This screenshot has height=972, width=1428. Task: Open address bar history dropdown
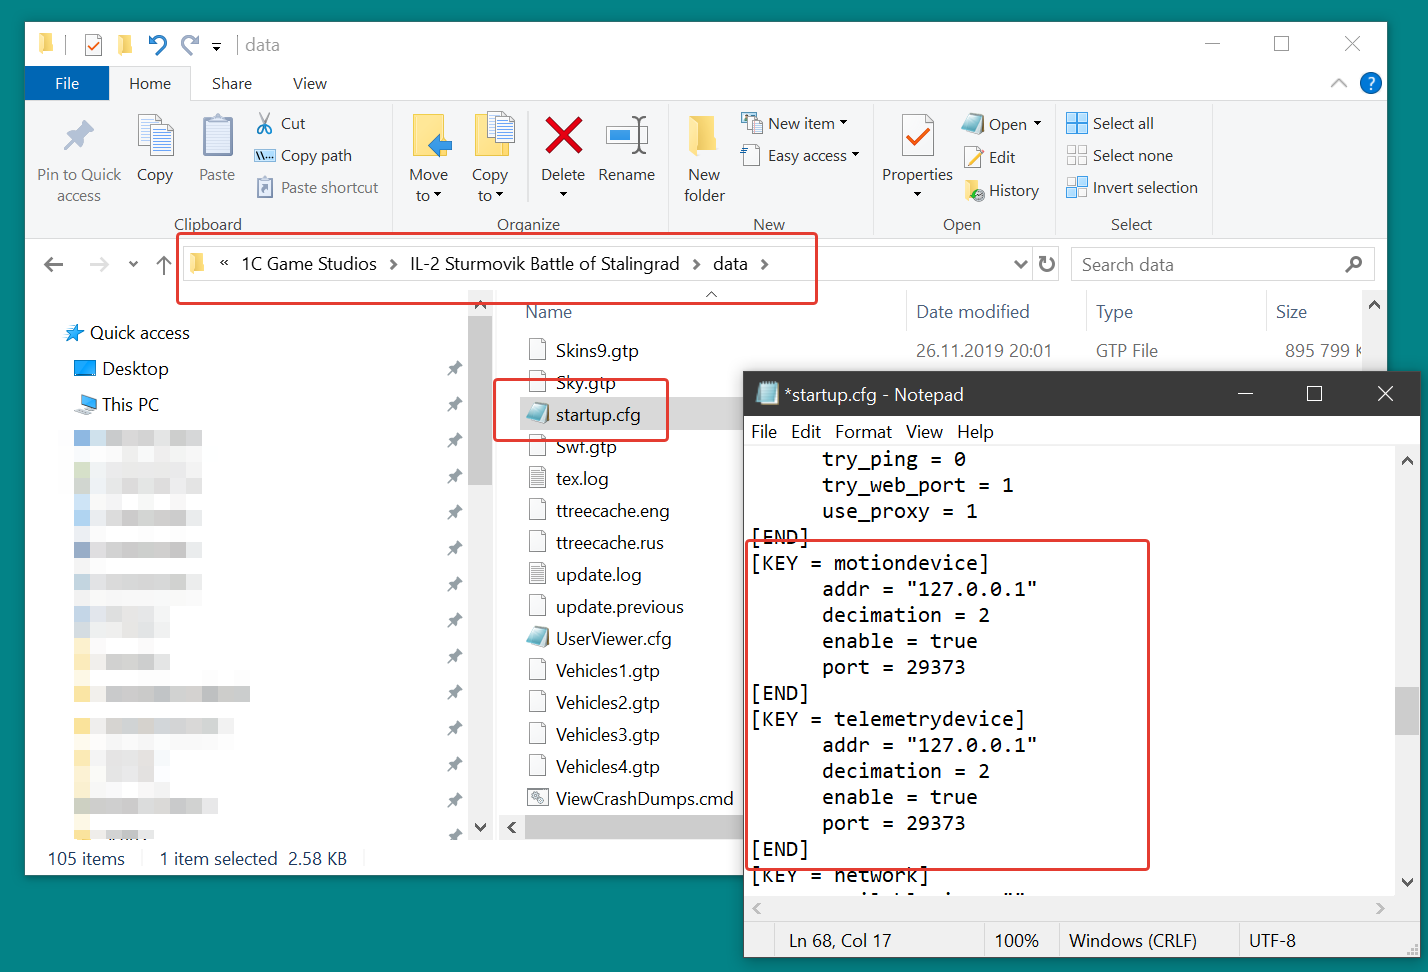(x=1020, y=264)
